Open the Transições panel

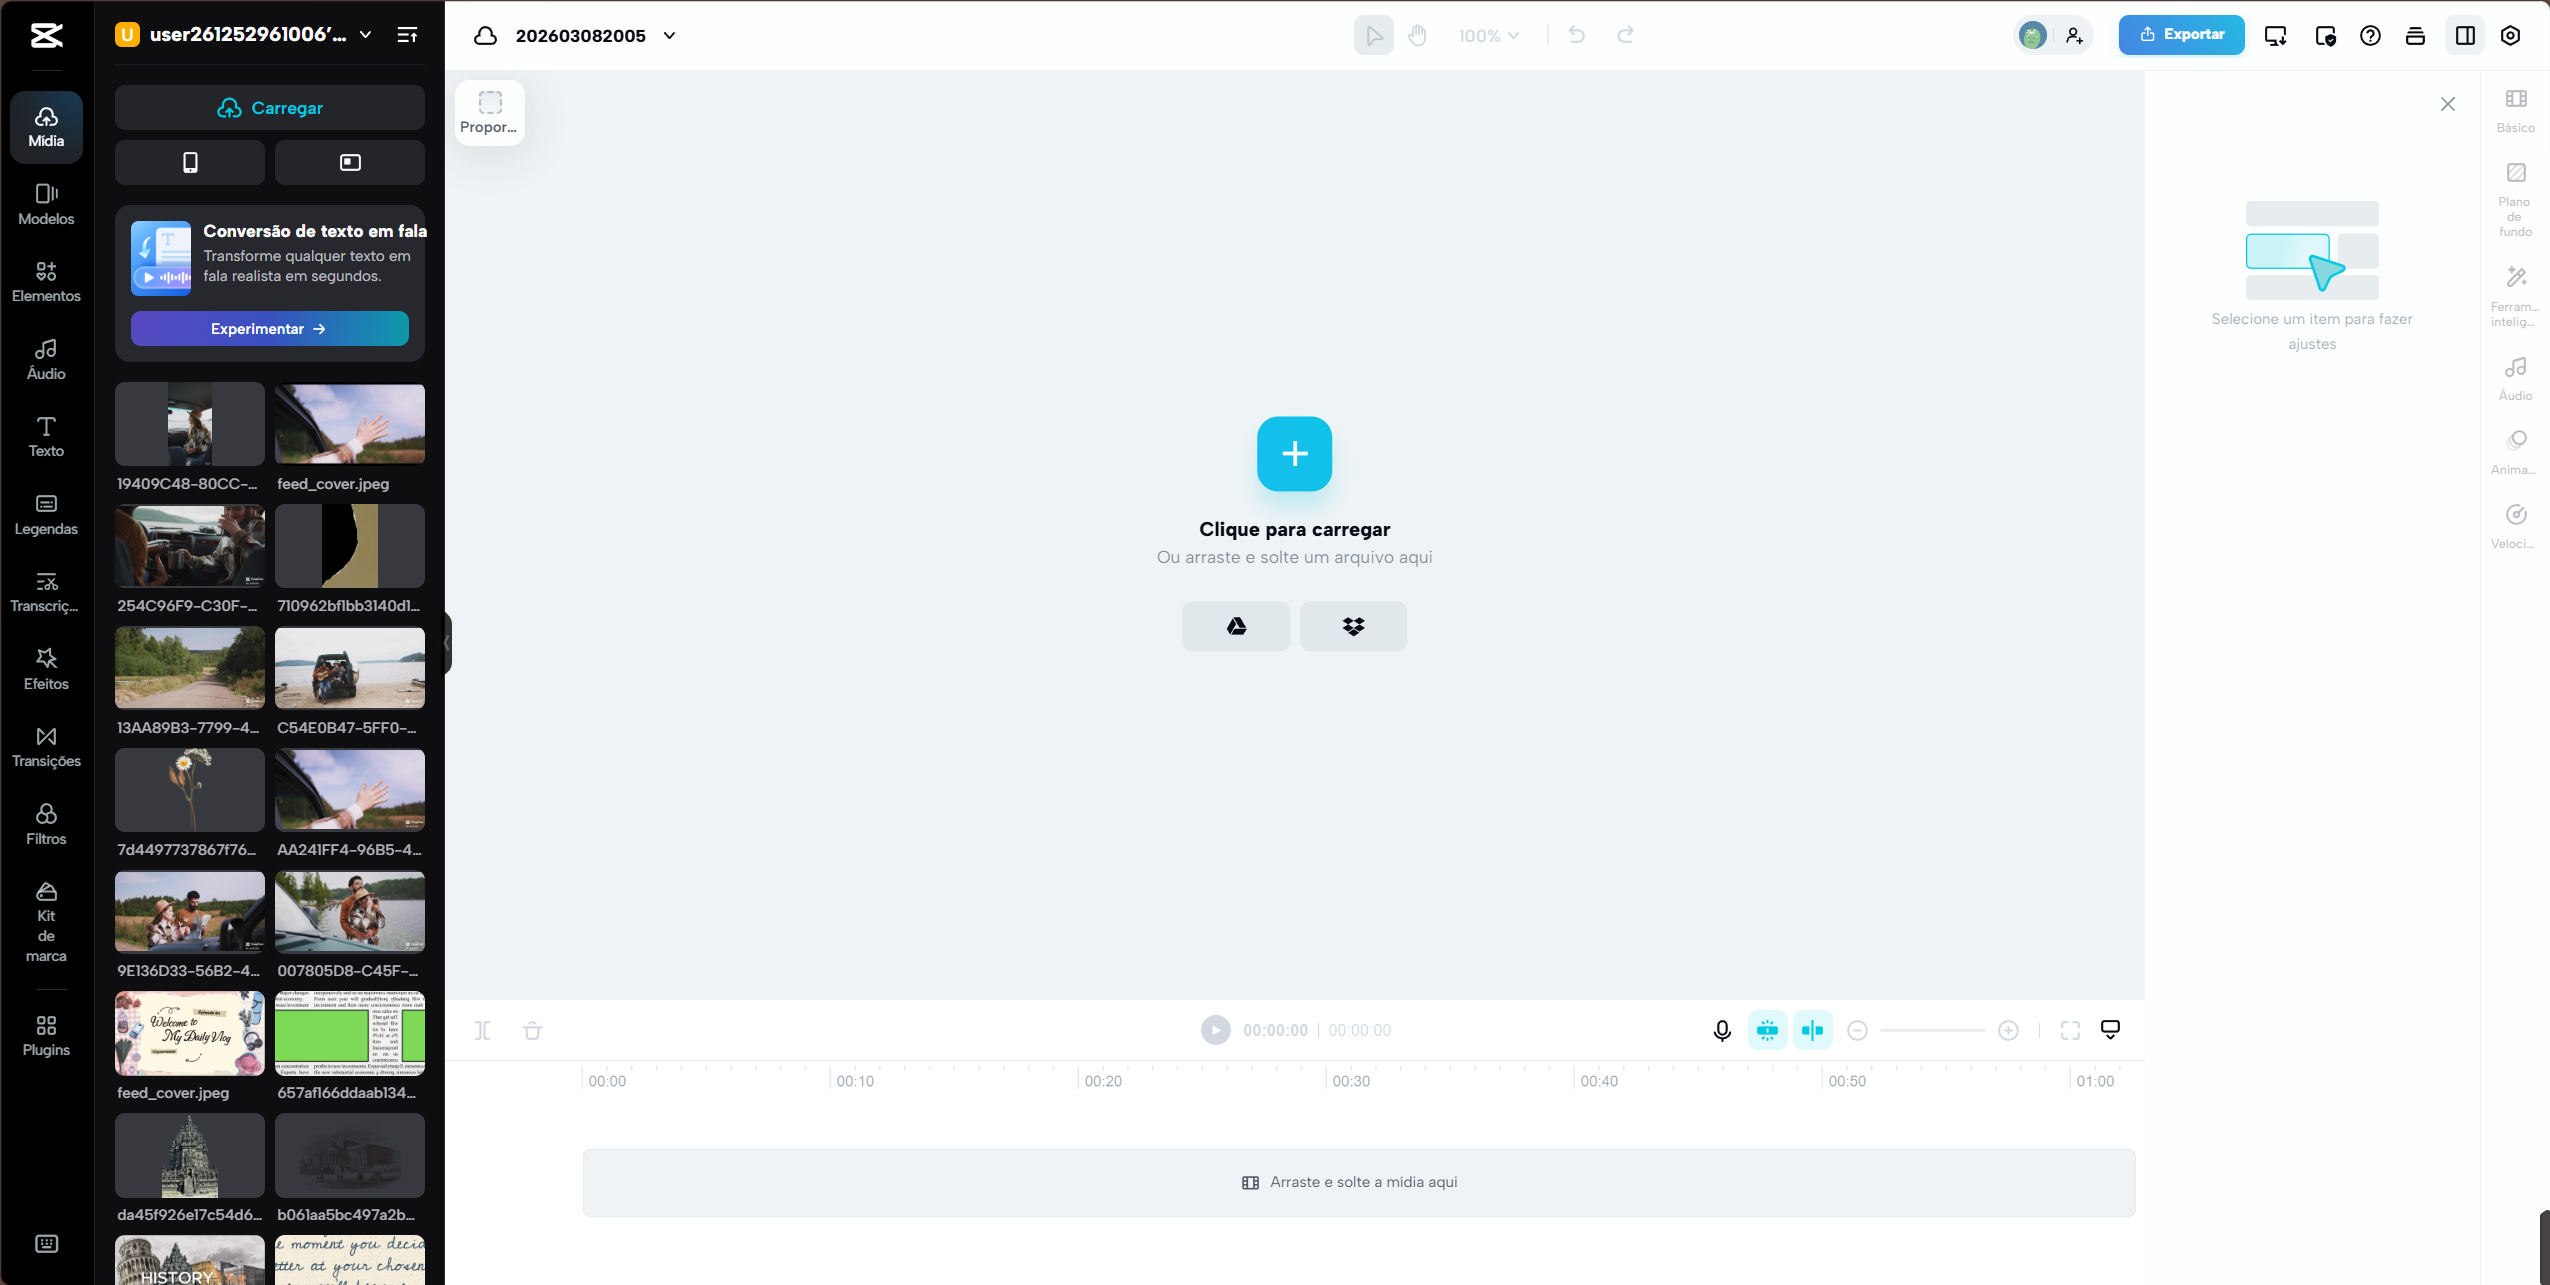pyautogui.click(x=46, y=745)
